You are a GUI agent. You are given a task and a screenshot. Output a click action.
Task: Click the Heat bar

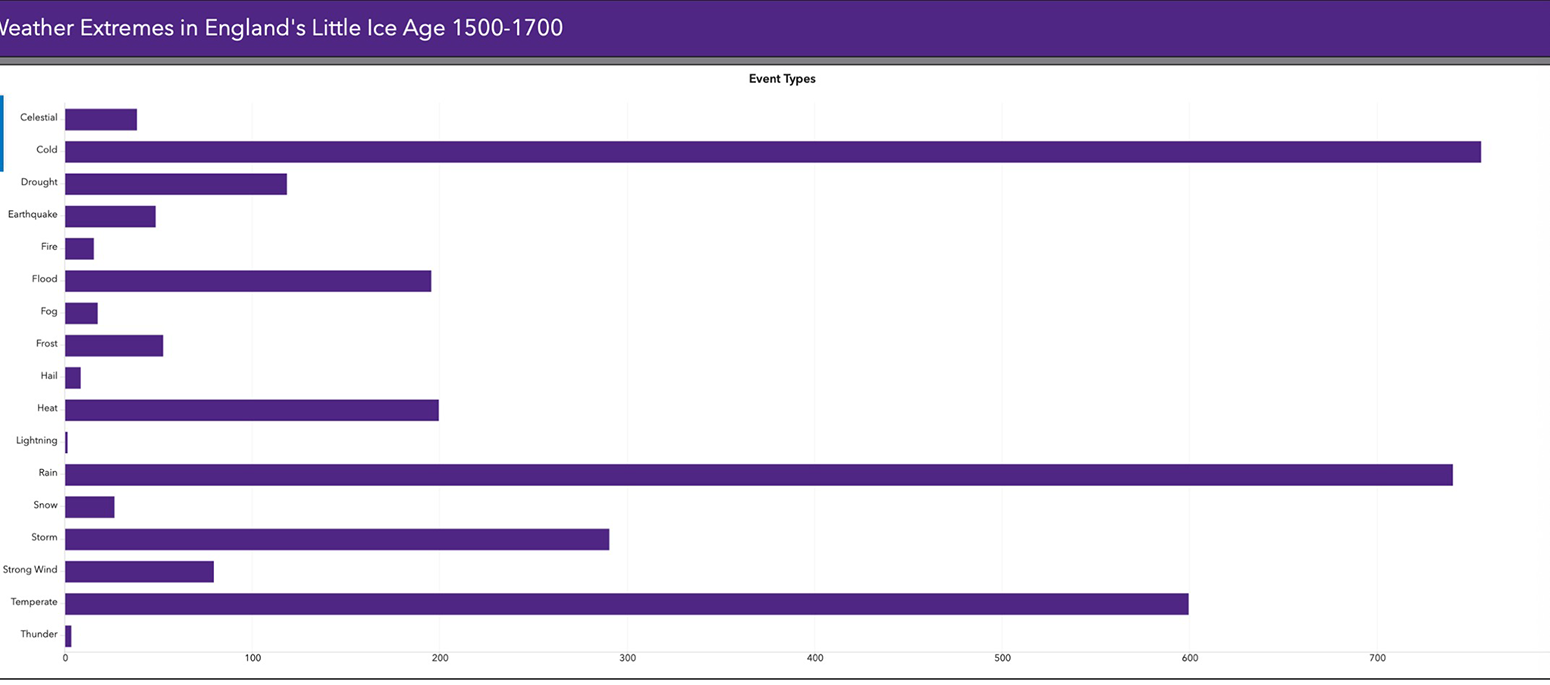251,410
